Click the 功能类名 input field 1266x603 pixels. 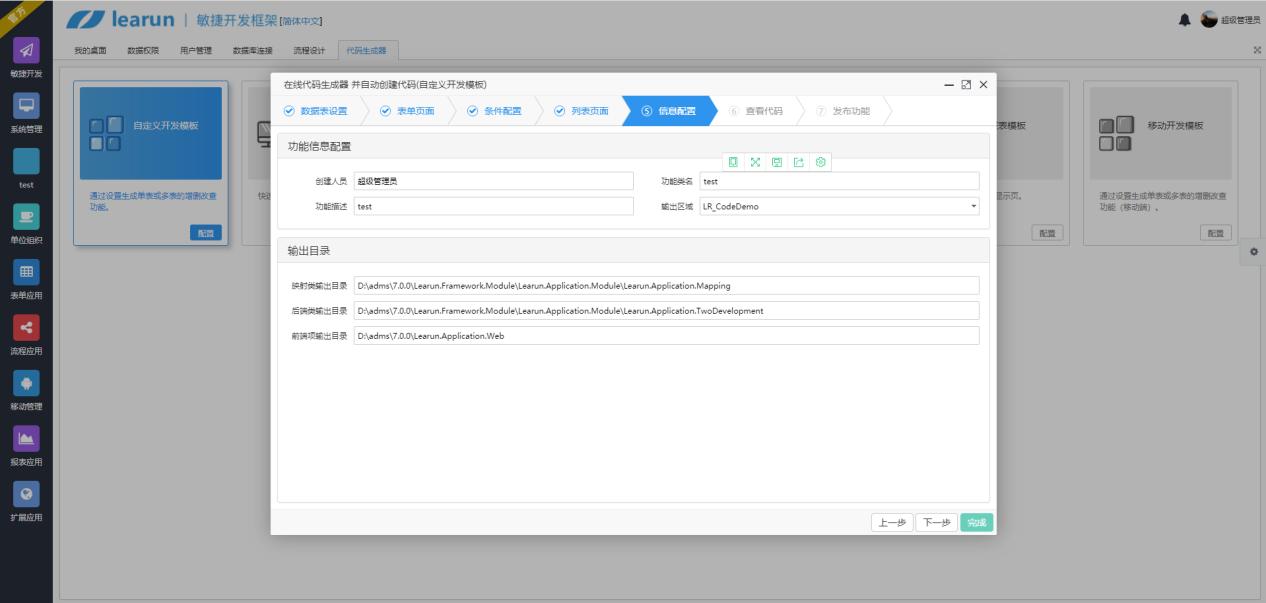coord(839,181)
